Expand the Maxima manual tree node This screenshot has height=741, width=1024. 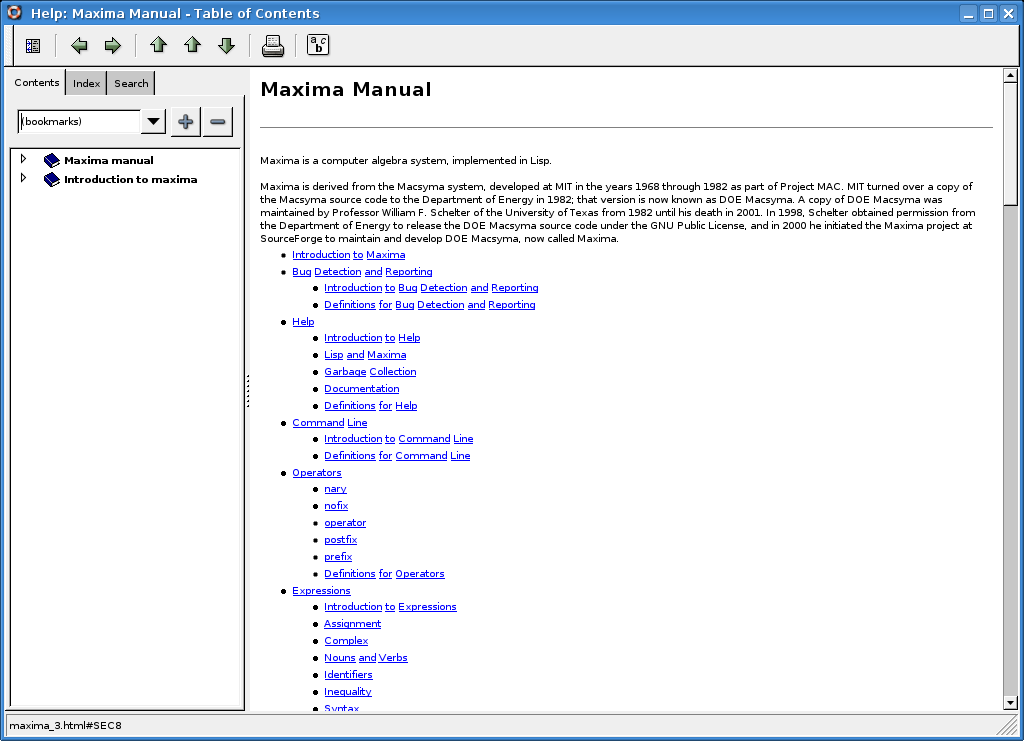coord(24,159)
